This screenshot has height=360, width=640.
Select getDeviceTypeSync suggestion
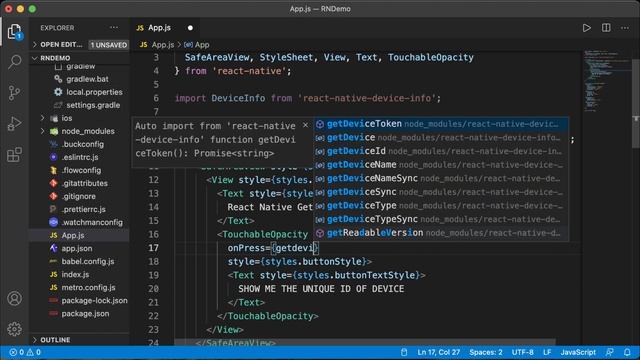click(441, 219)
